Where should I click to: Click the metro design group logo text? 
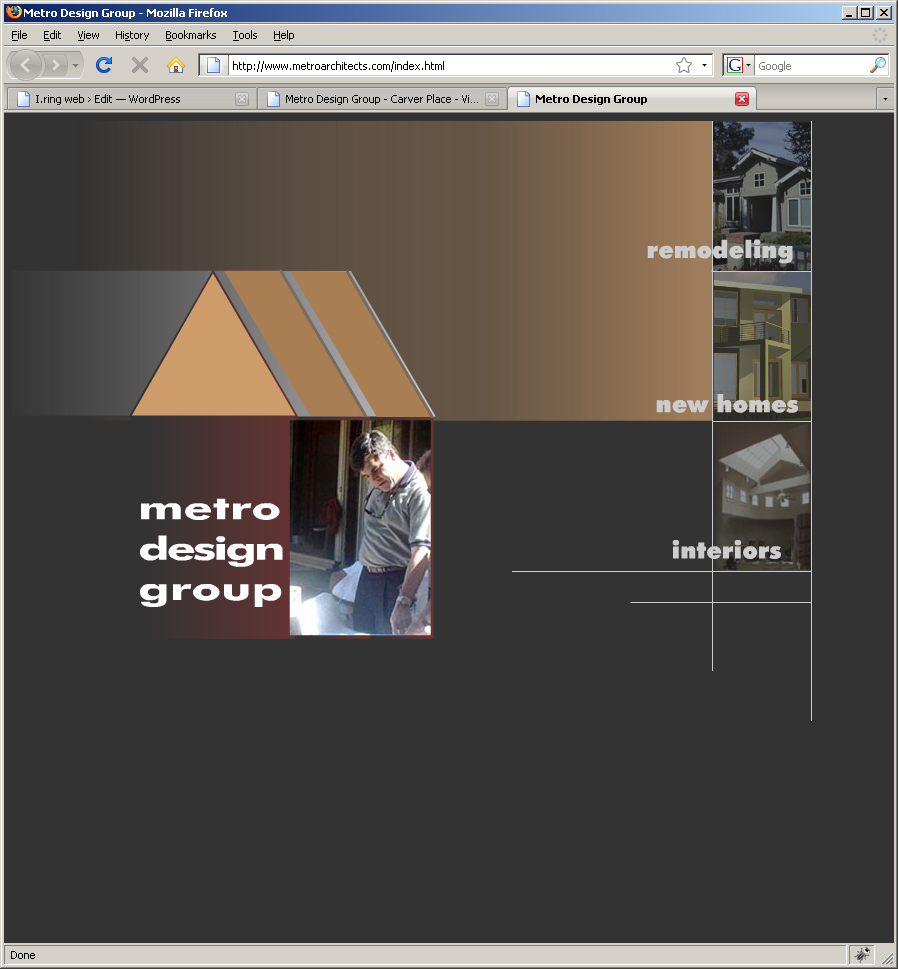click(211, 551)
